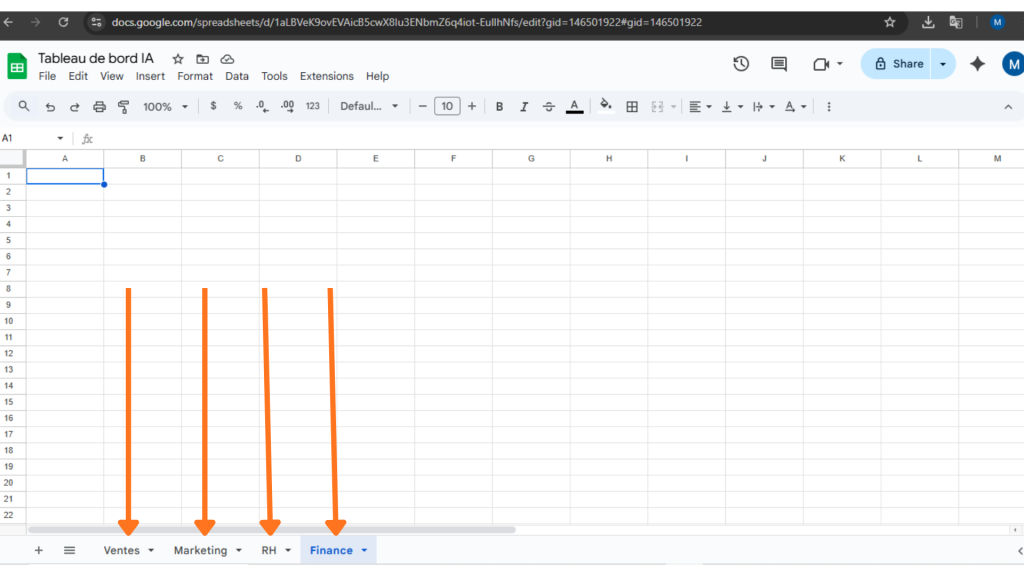Open the Fill color tool

(606, 106)
